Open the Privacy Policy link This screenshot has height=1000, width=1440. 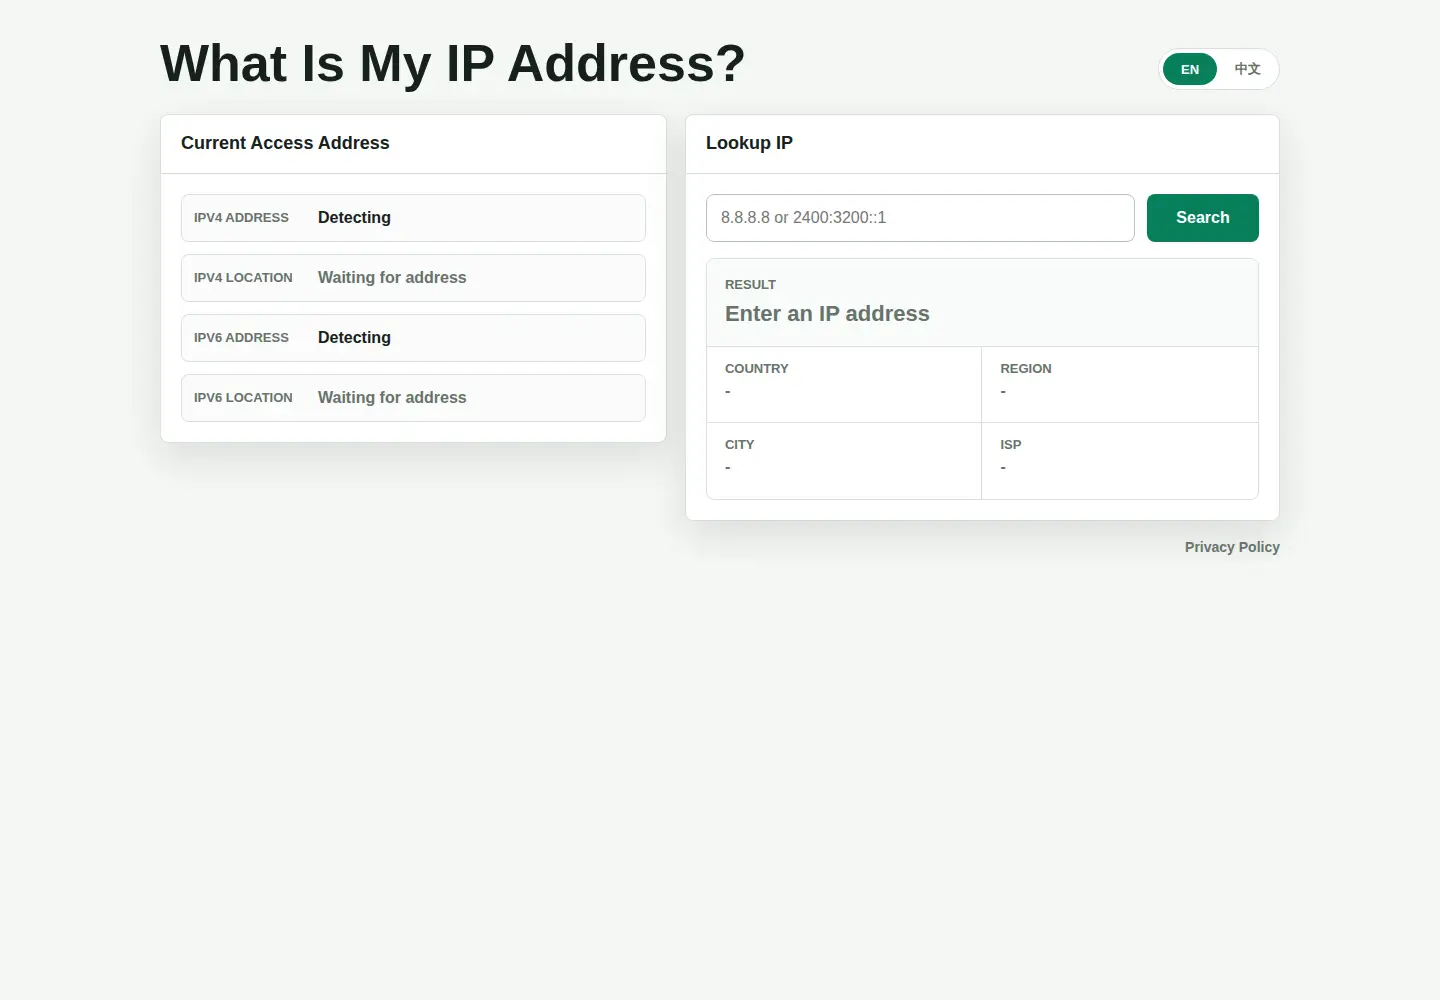click(1232, 547)
